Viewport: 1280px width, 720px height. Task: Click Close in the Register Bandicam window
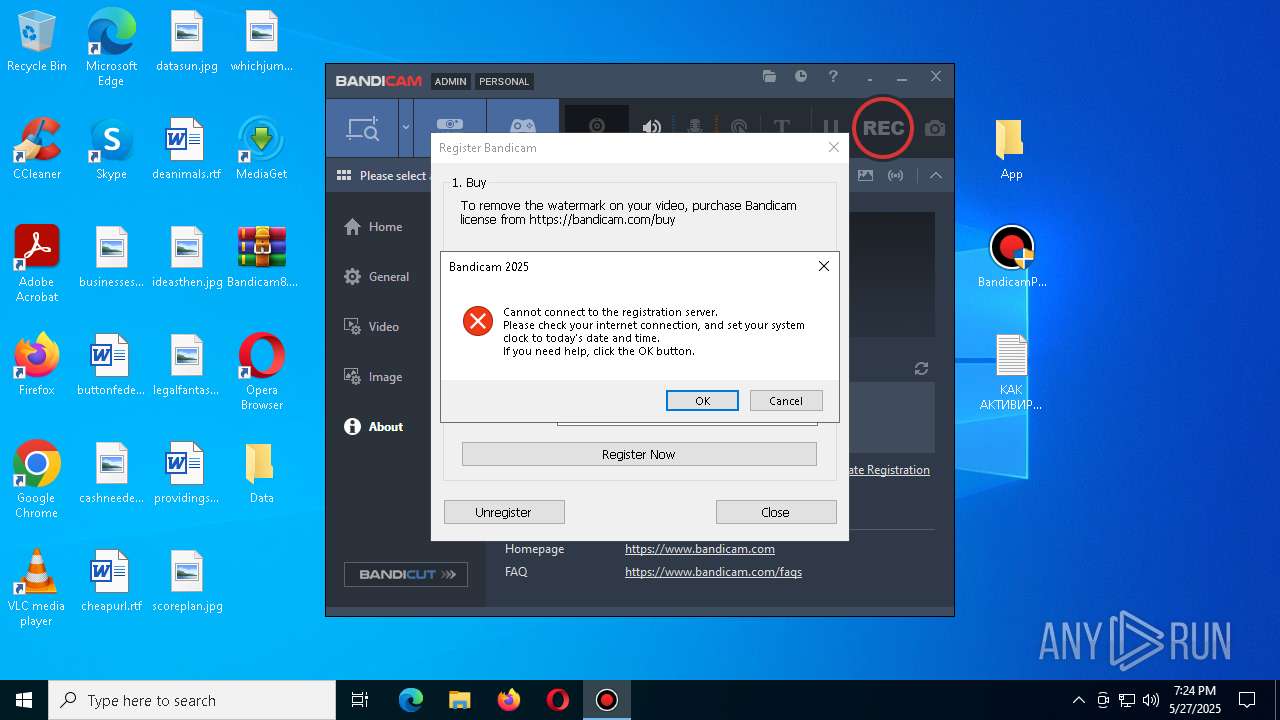pos(776,512)
